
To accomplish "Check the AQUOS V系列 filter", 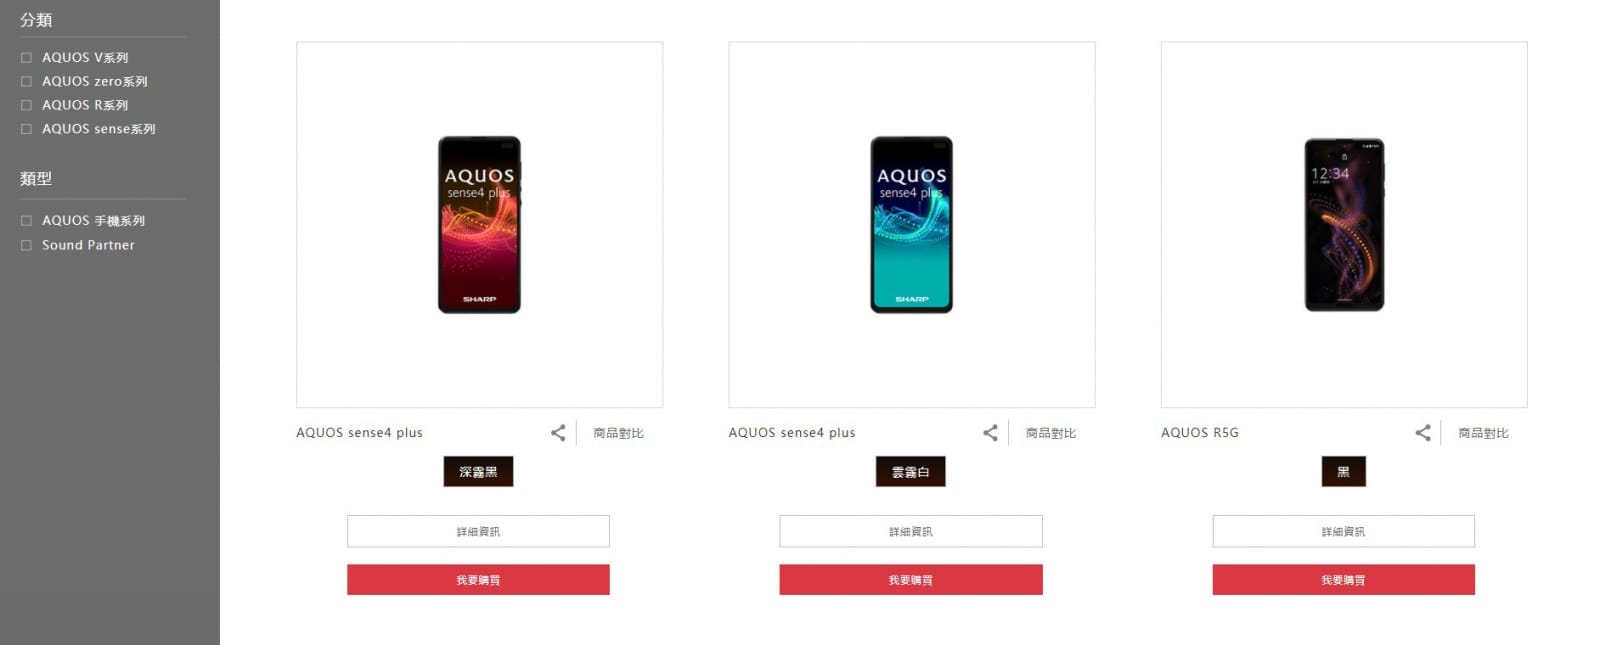I will pos(27,58).
